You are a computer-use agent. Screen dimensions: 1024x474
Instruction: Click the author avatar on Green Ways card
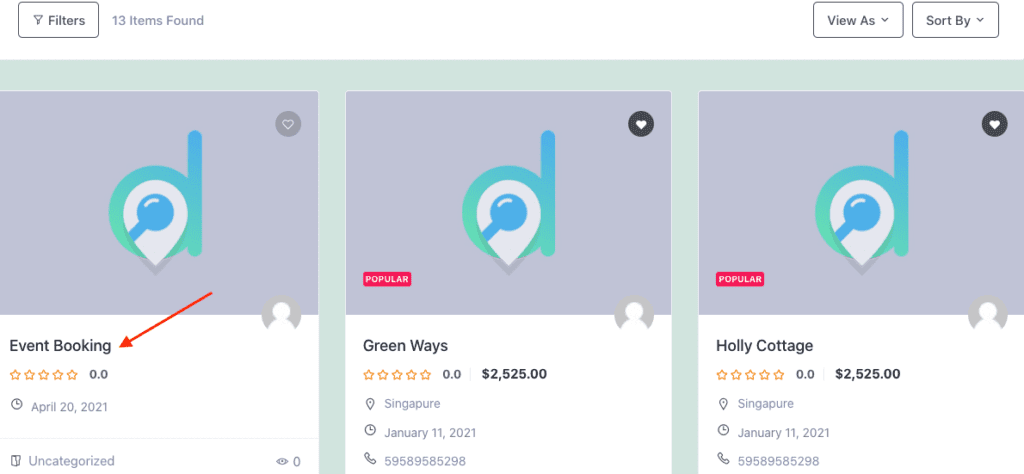pyautogui.click(x=634, y=315)
